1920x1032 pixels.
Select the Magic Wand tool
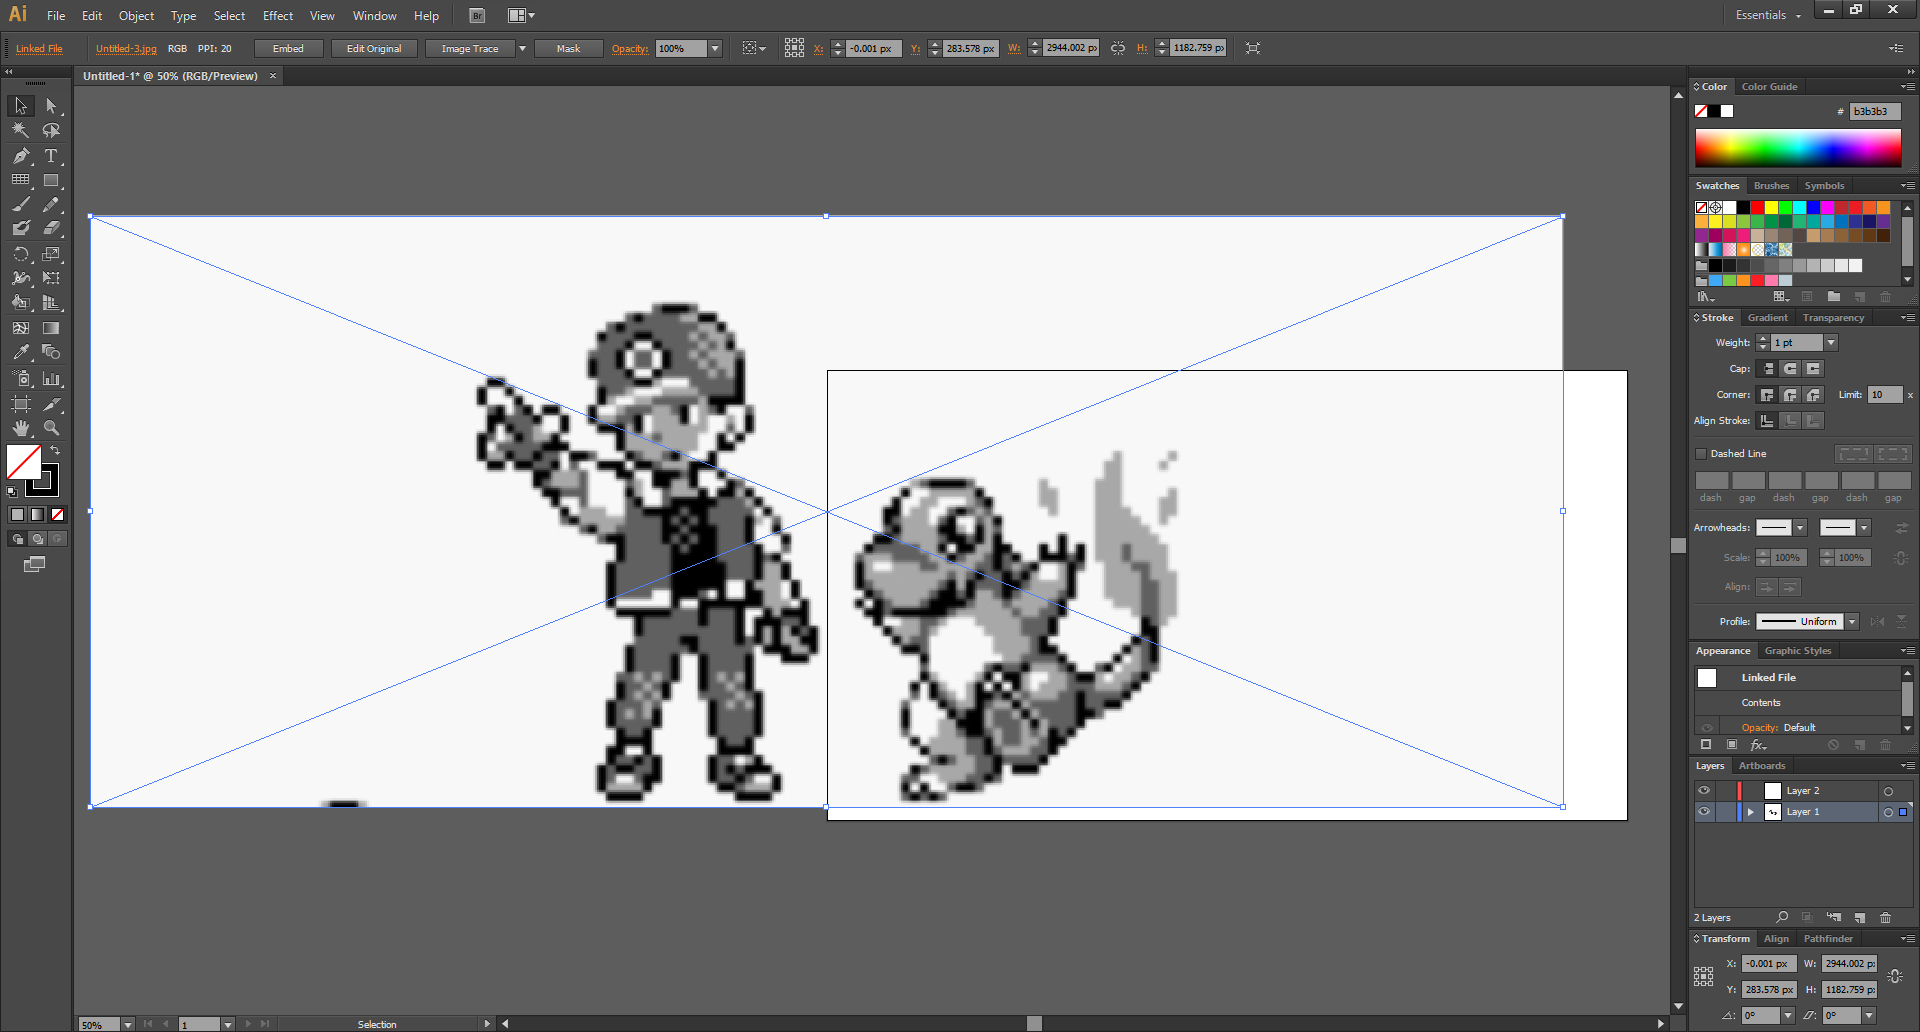click(21, 130)
